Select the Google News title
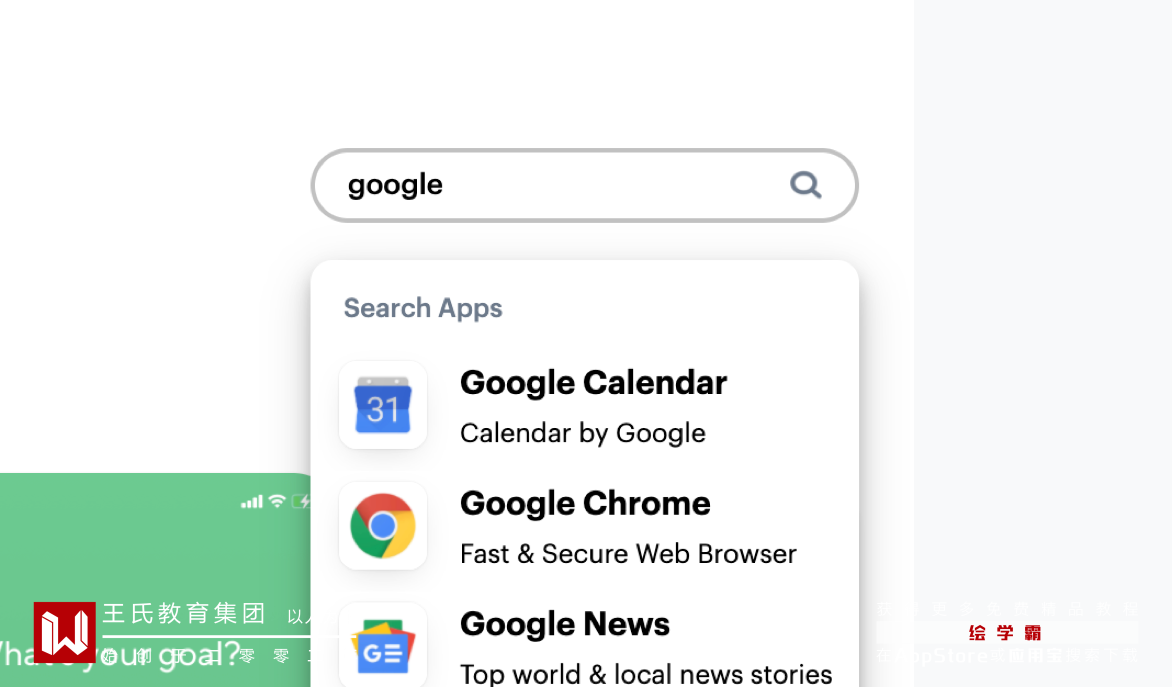 pos(565,625)
